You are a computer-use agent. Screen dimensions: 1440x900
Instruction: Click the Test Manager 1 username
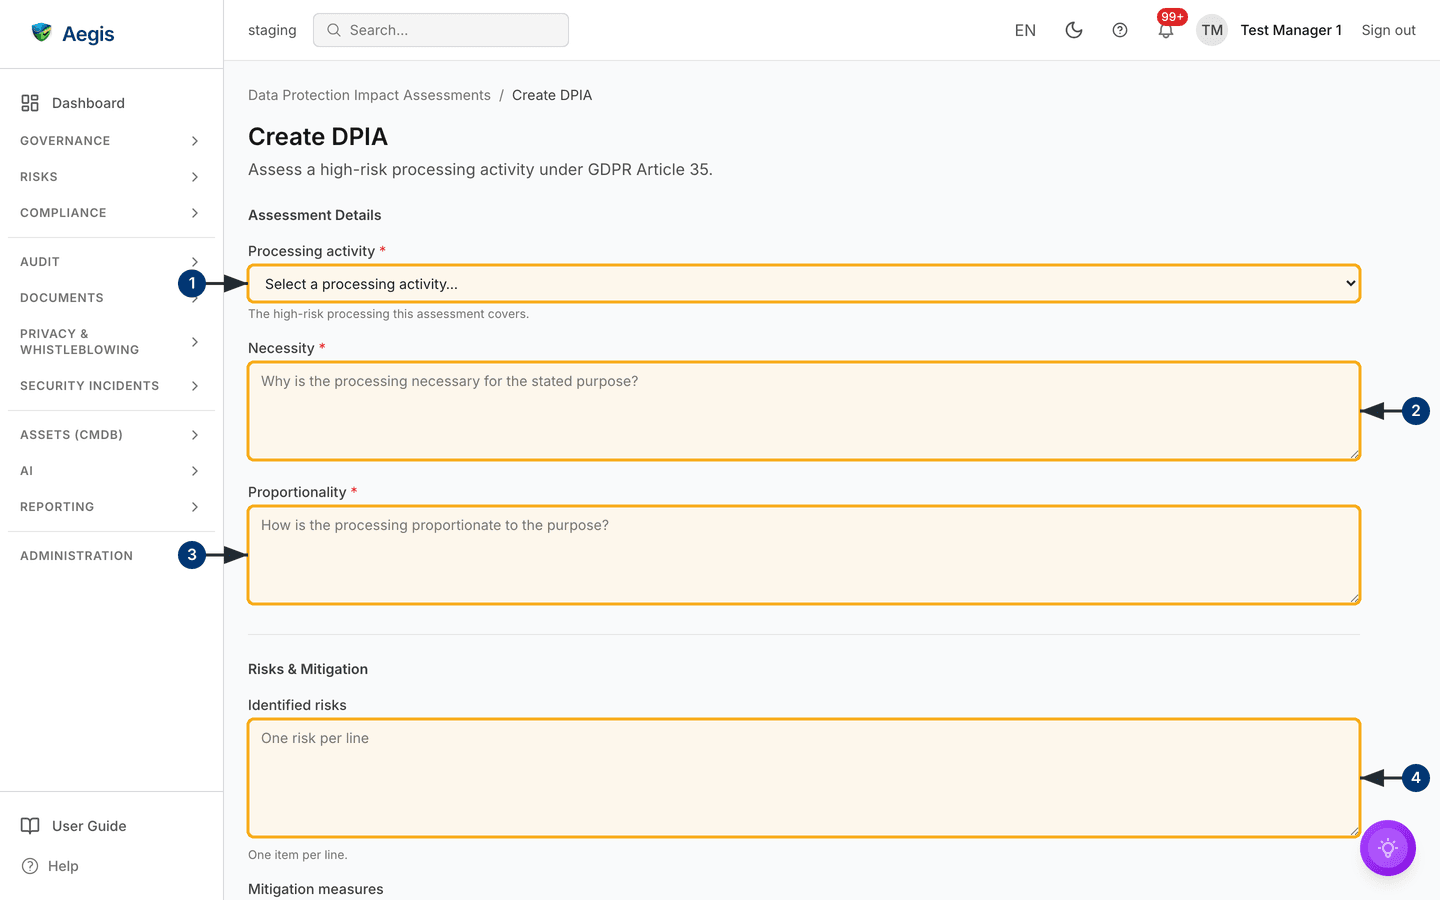[x=1291, y=30]
